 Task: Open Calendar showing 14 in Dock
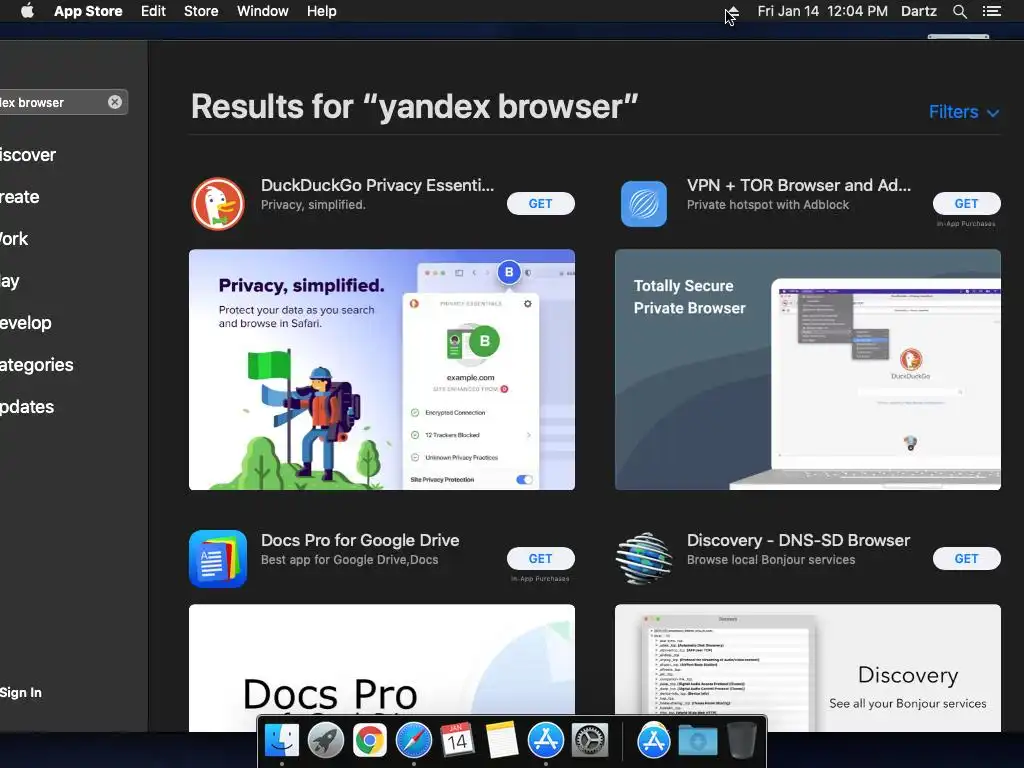457,741
